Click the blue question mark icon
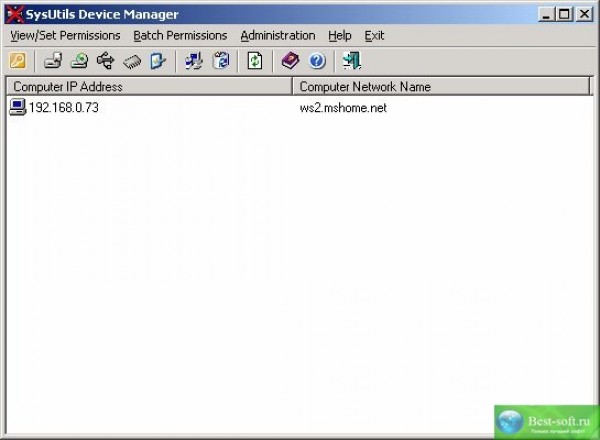This screenshot has width=600, height=440. click(317, 61)
